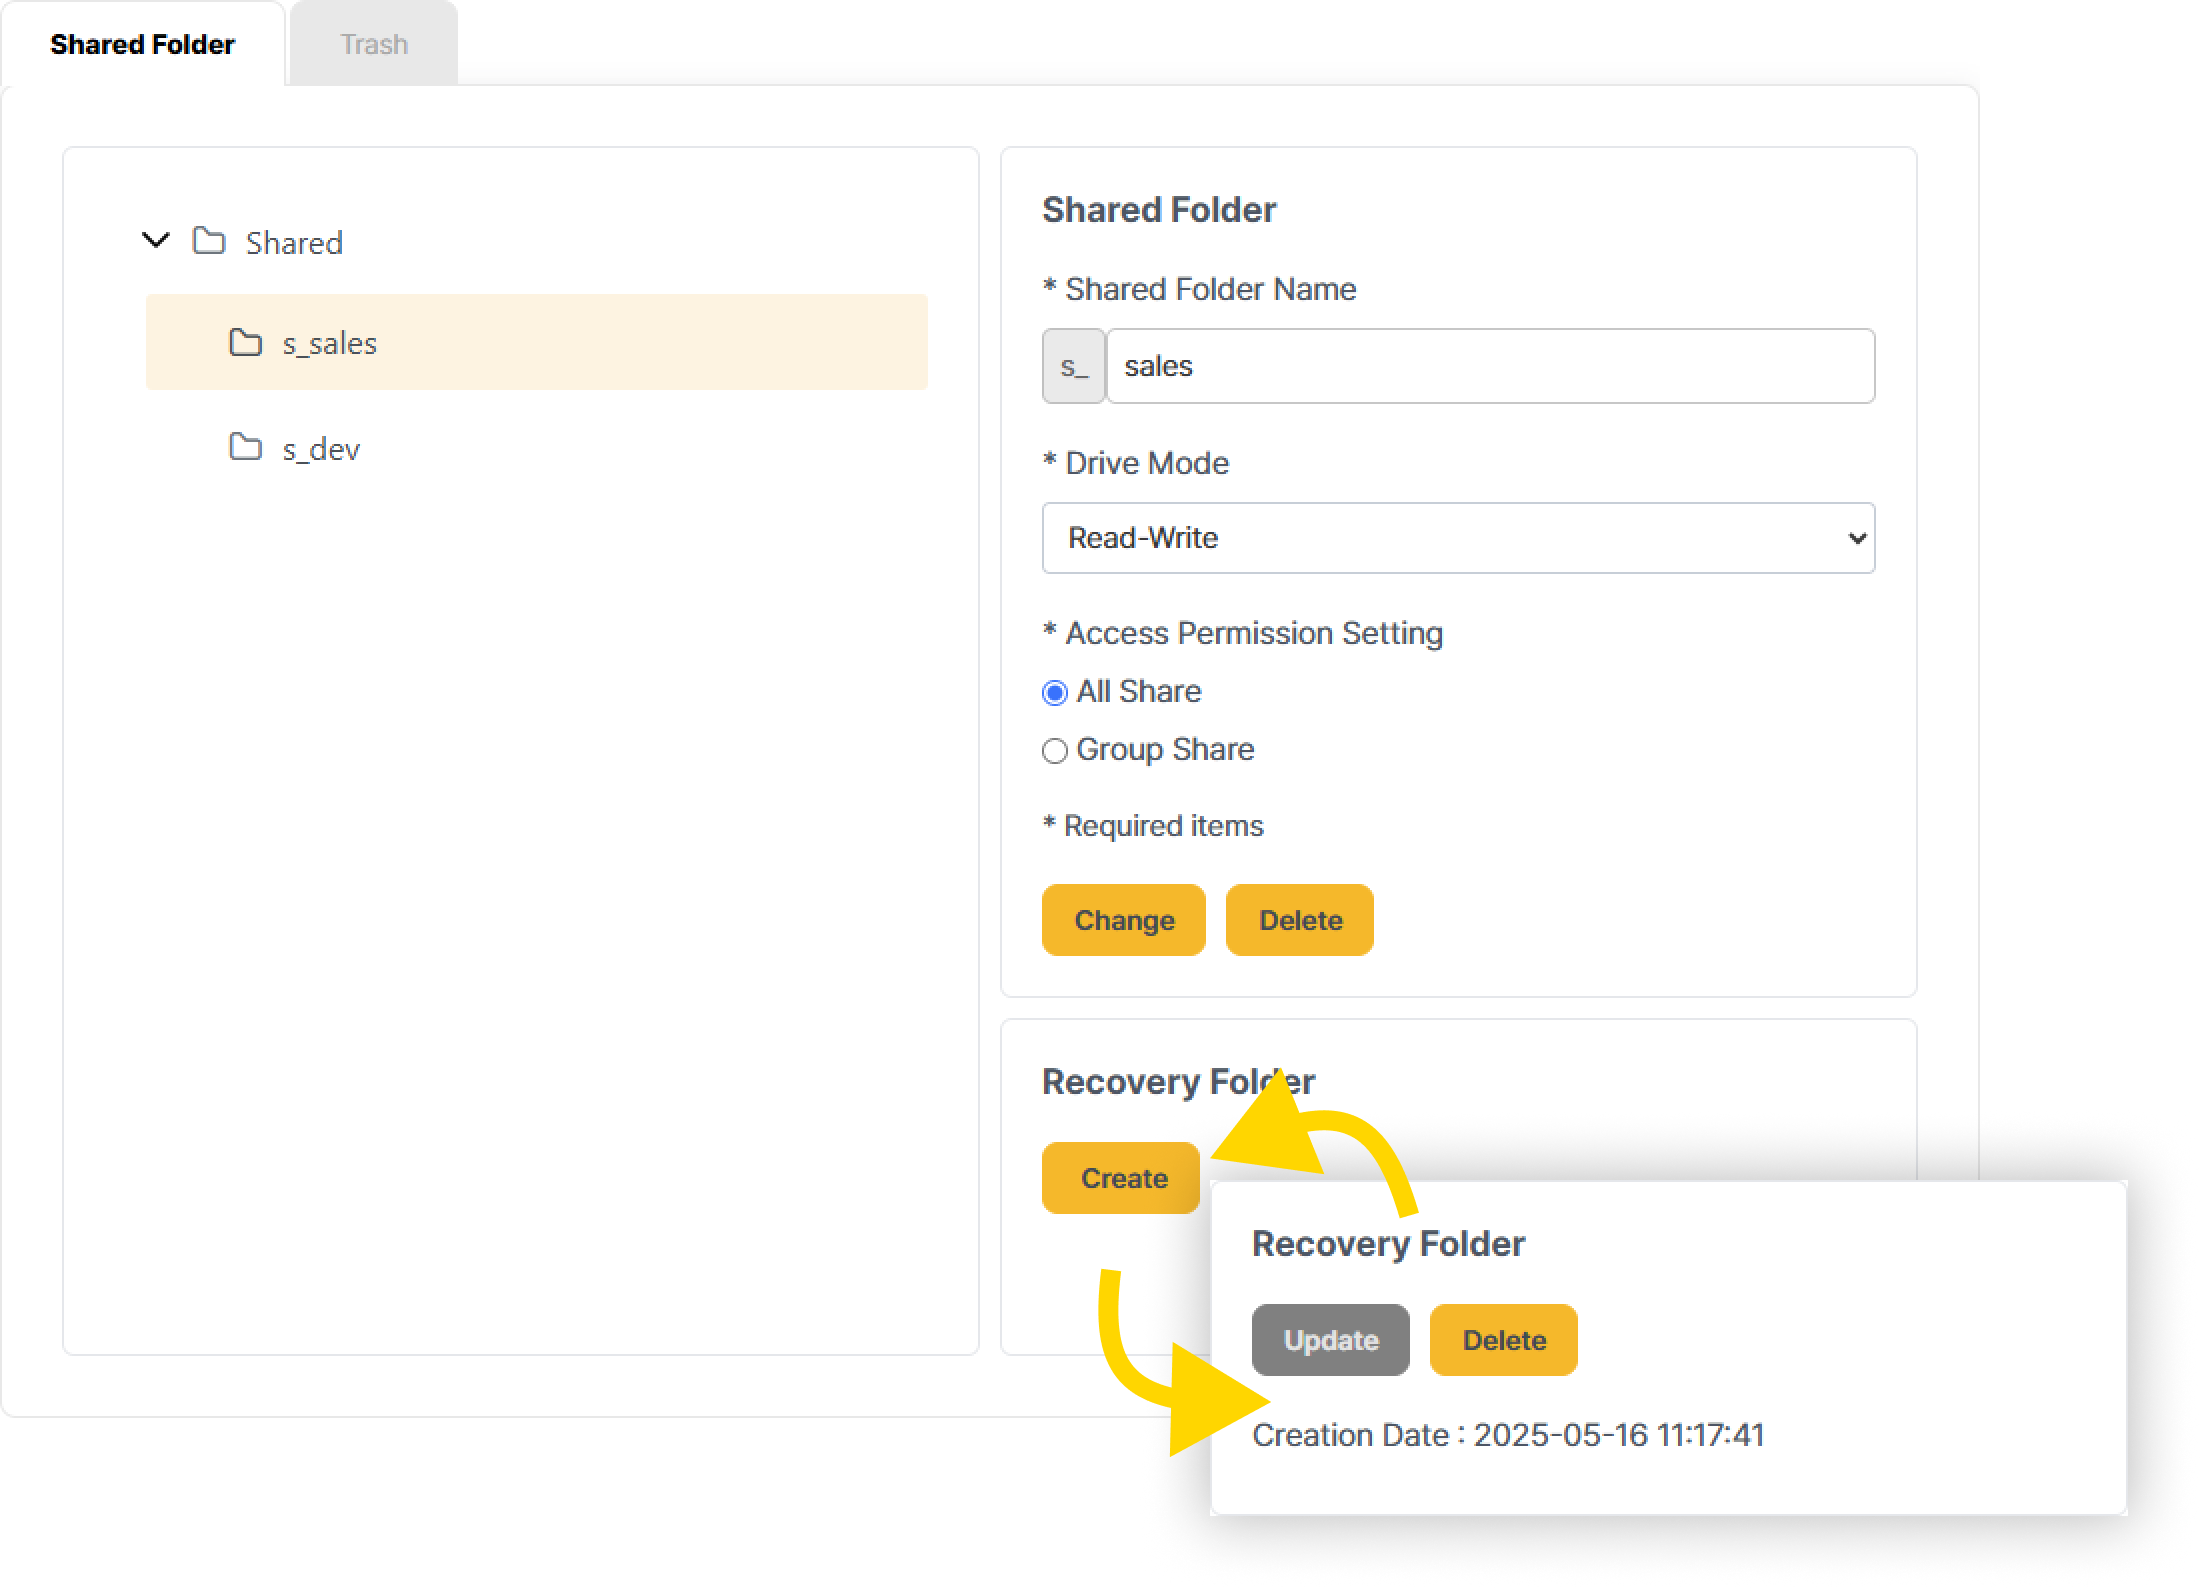Click the s_dev folder icon
The height and width of the screenshot is (1588, 2200).
245,447
